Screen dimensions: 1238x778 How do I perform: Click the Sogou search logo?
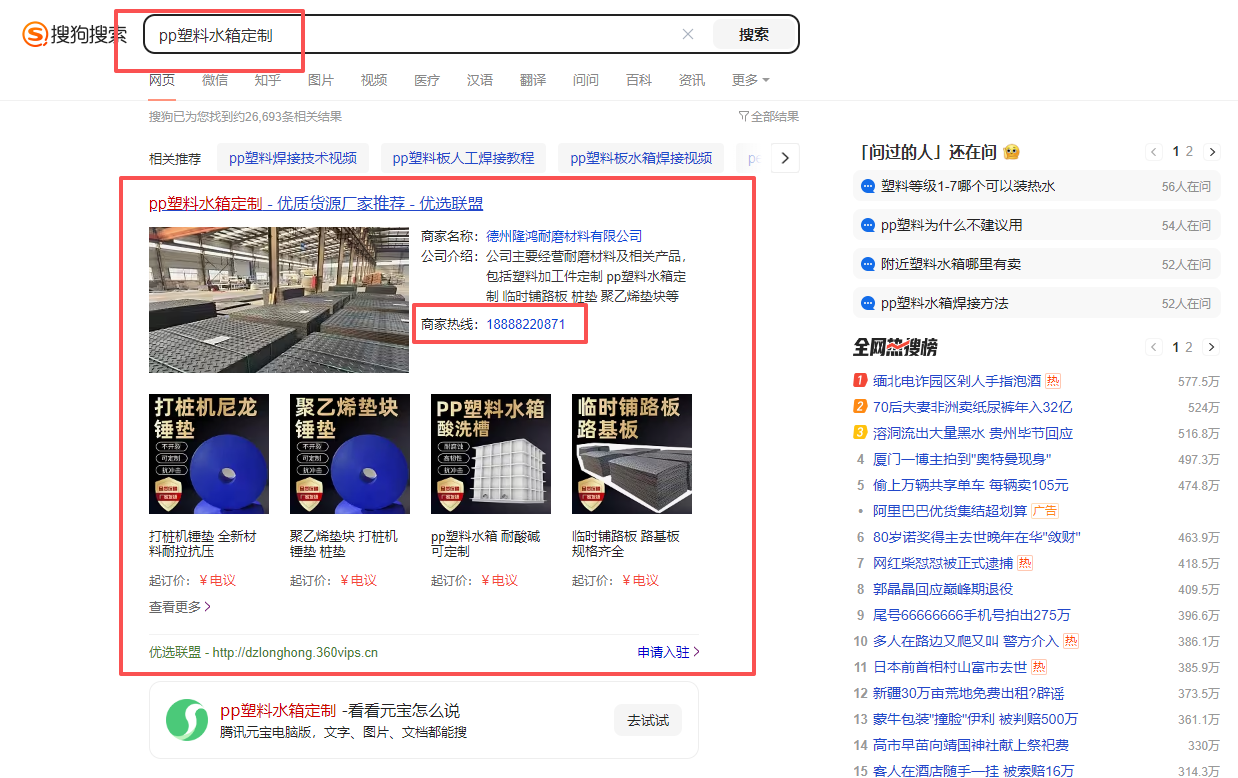coord(73,35)
